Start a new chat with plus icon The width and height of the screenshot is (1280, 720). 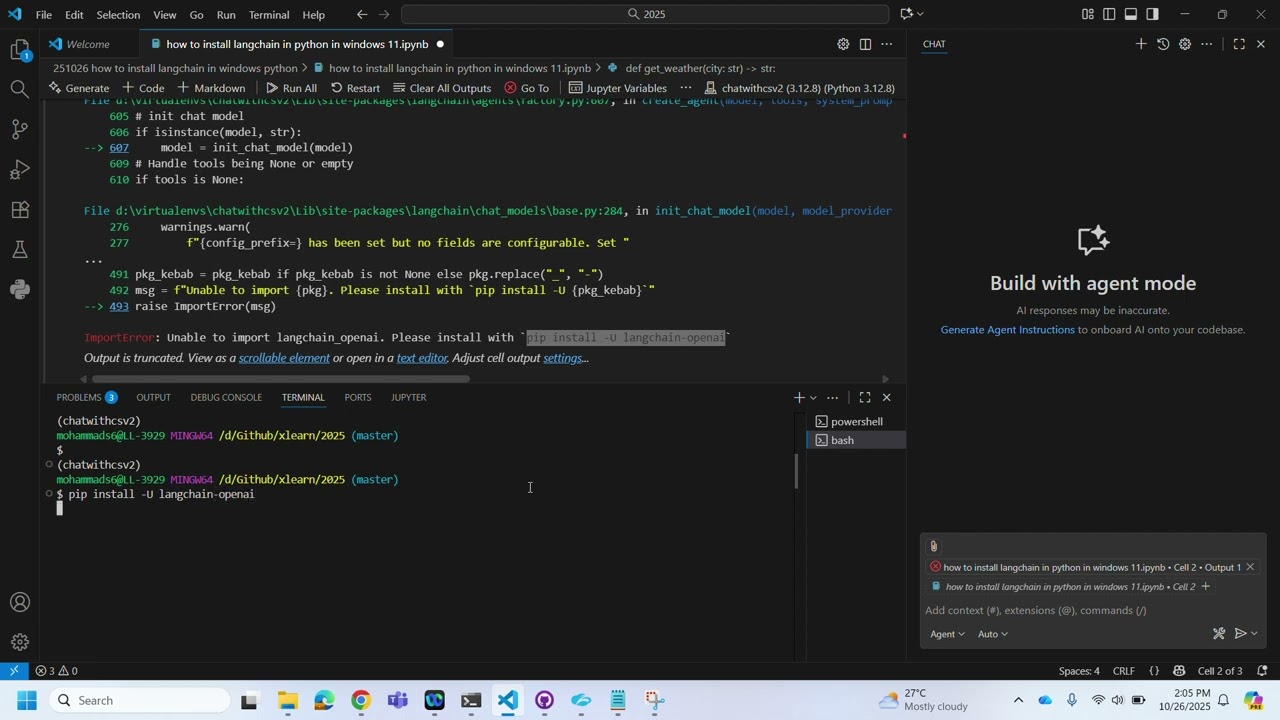pyautogui.click(x=1140, y=44)
